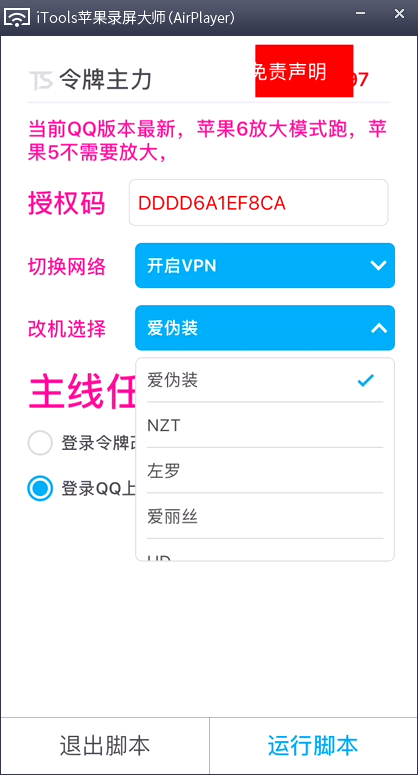
Task: Expand the 开启VPN network dropdown
Action: click(265, 265)
